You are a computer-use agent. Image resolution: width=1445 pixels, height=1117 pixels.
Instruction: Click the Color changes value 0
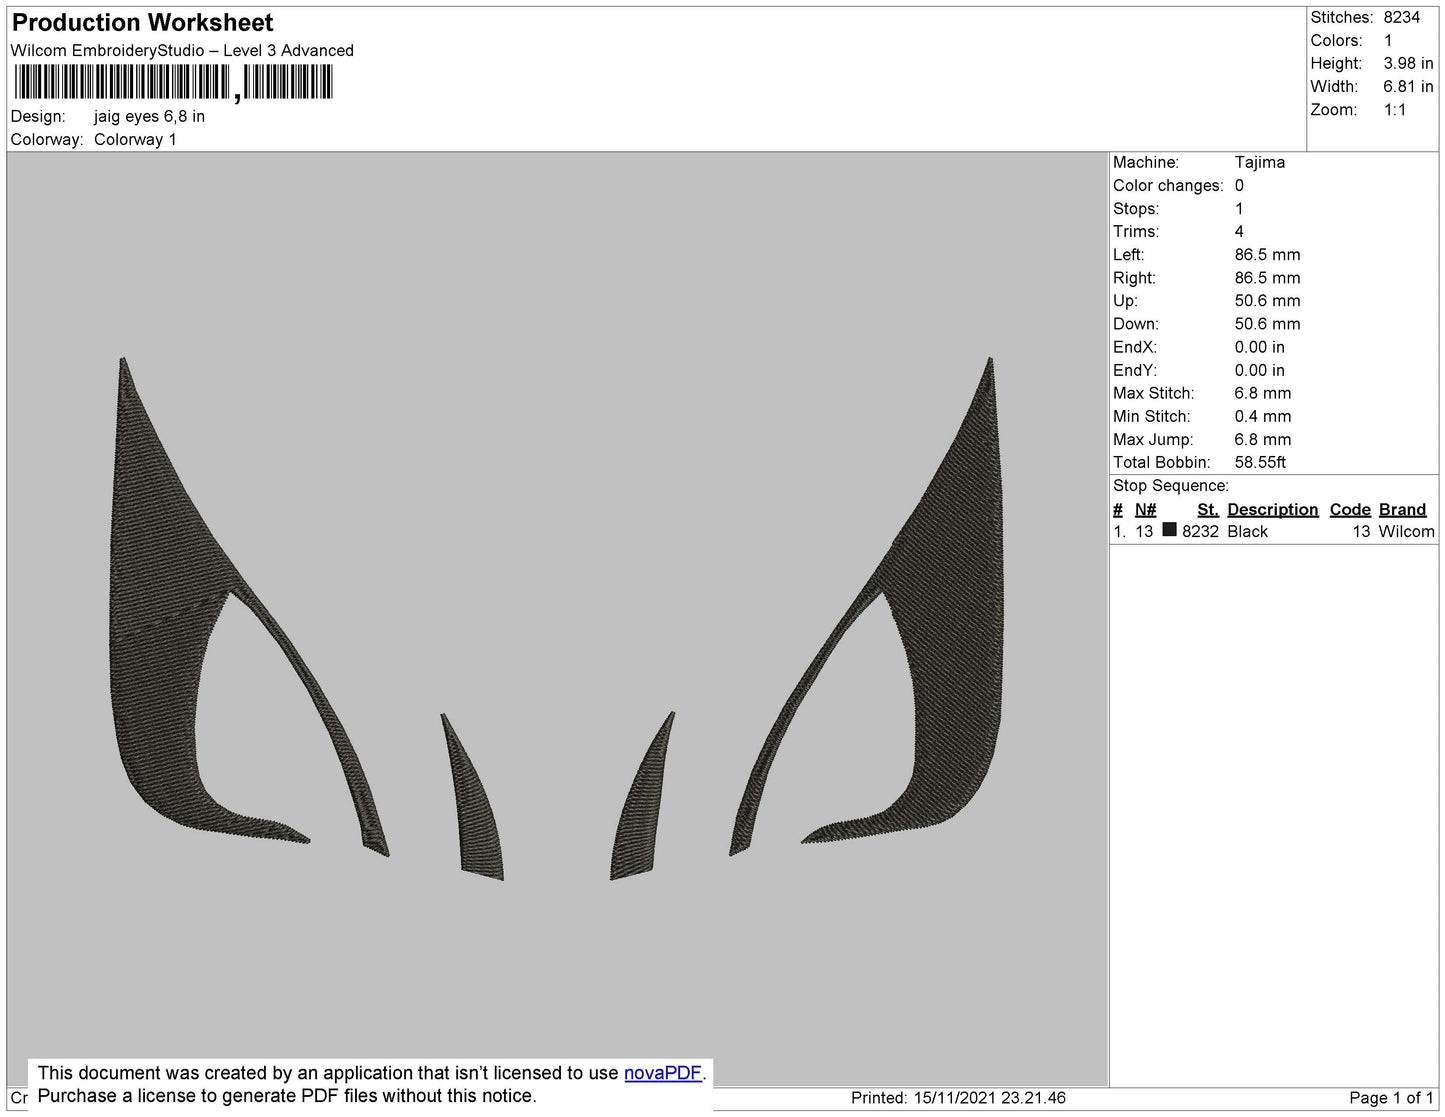pos(1239,185)
